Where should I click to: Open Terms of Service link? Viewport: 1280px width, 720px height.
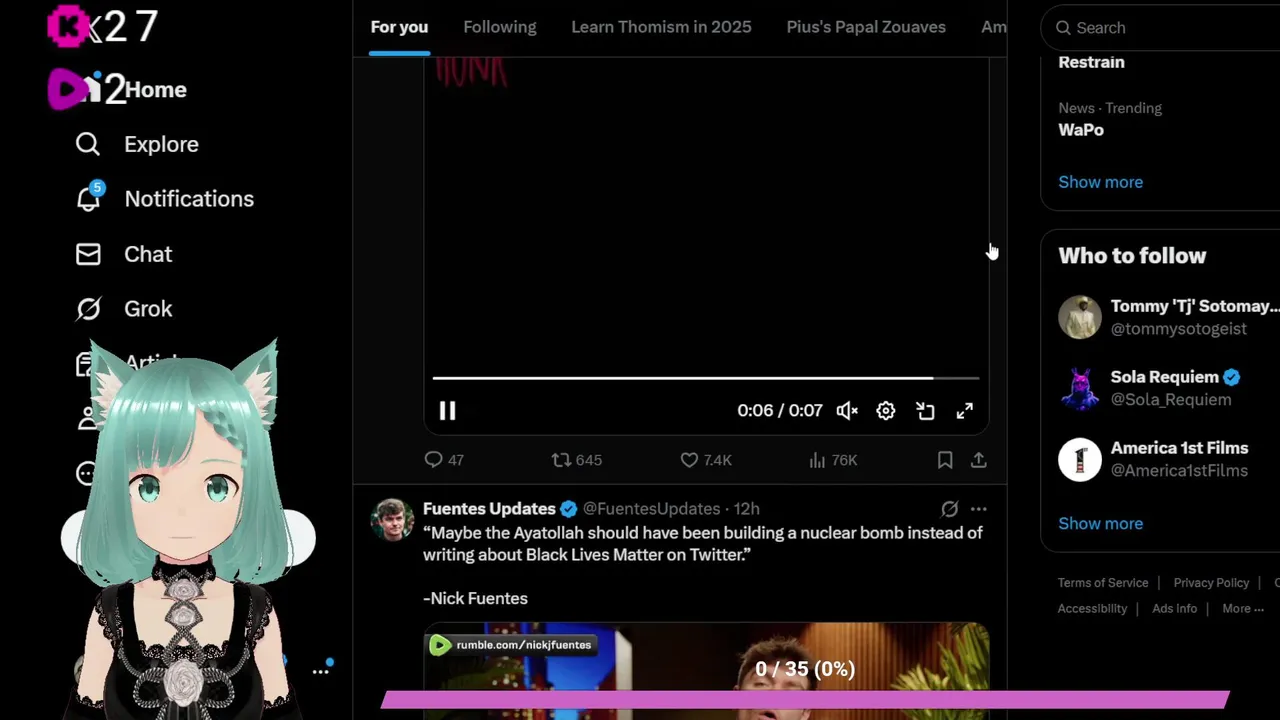pyautogui.click(x=1103, y=583)
